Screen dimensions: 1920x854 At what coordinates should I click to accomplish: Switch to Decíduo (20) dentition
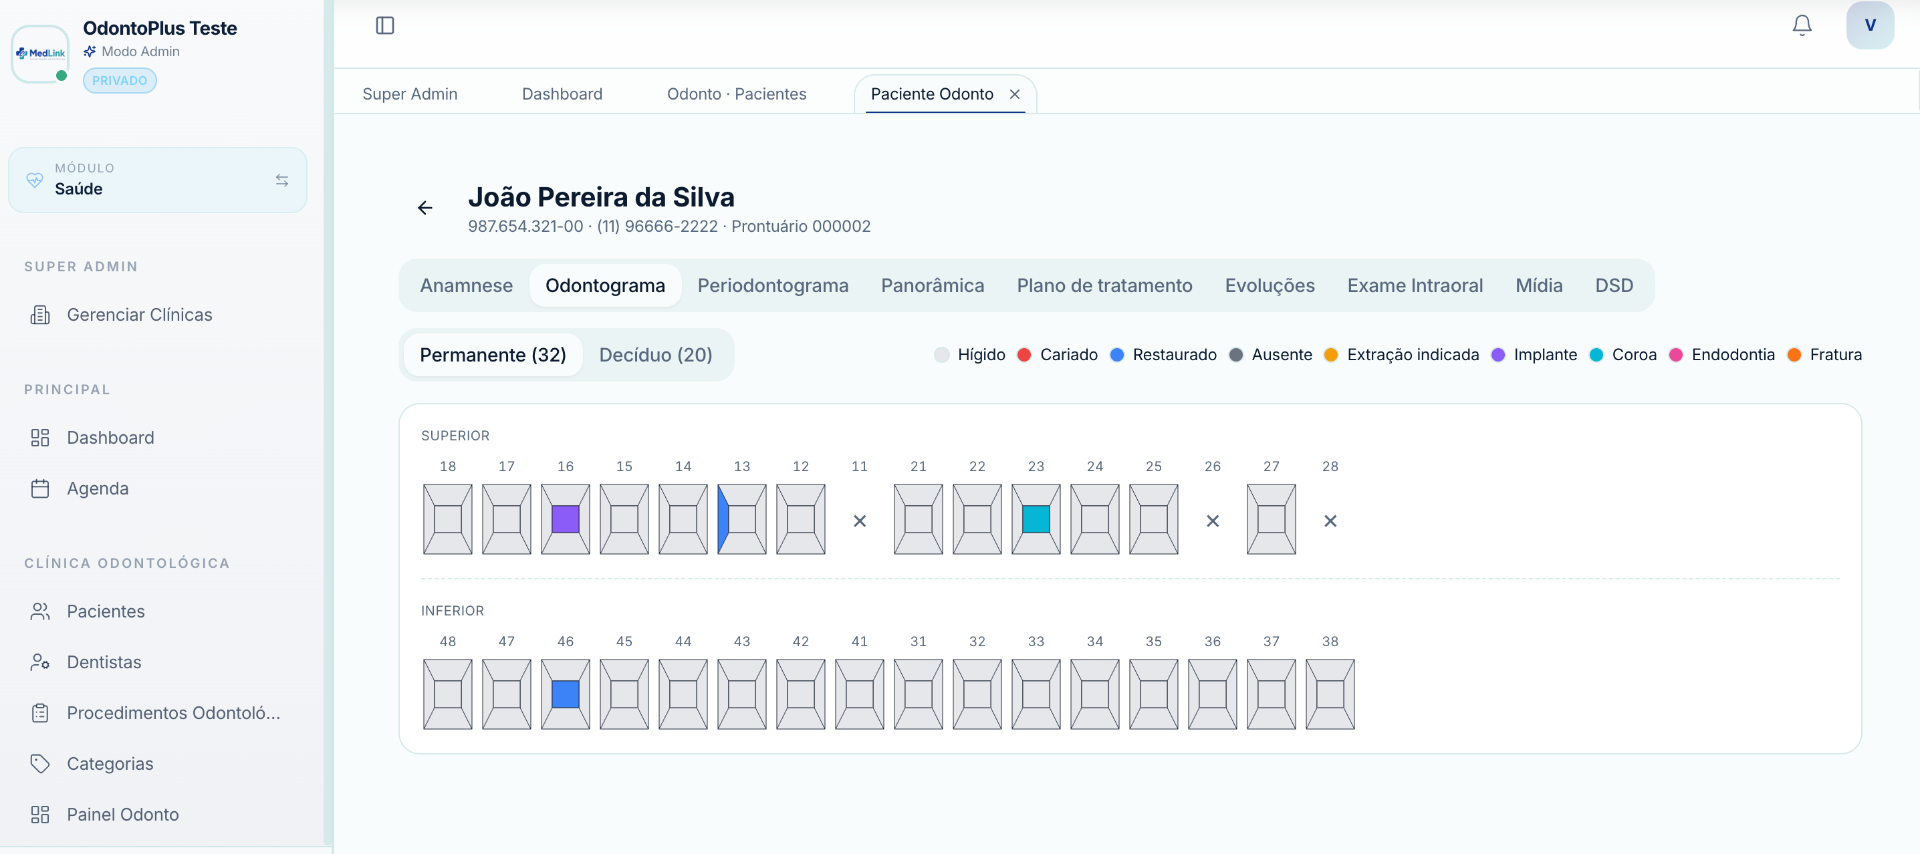coord(656,355)
